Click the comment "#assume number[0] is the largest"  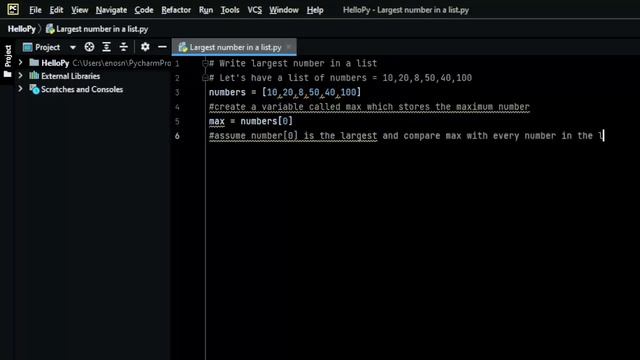(x=293, y=136)
